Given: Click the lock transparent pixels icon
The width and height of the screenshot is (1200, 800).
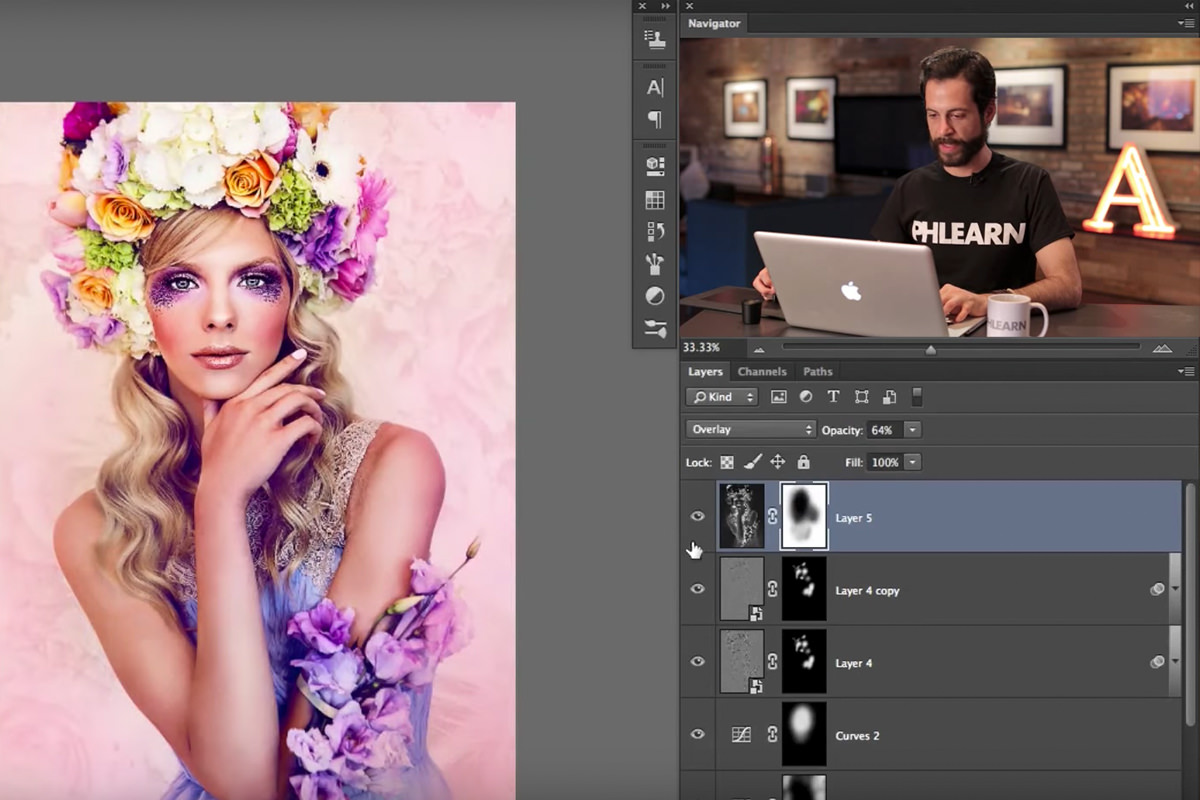Looking at the screenshot, I should pyautogui.click(x=727, y=462).
